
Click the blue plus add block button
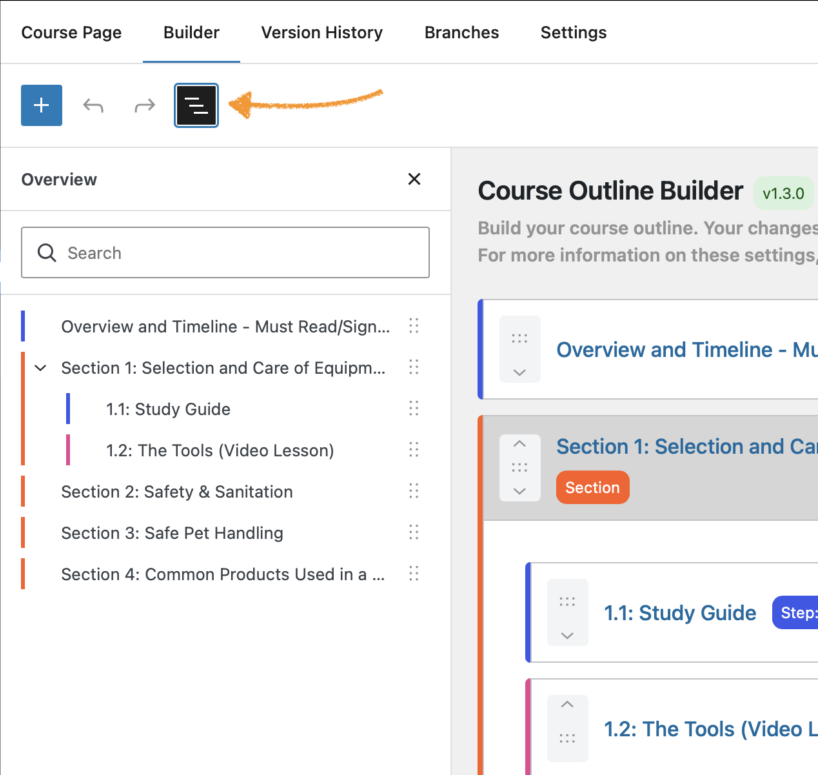coord(41,105)
